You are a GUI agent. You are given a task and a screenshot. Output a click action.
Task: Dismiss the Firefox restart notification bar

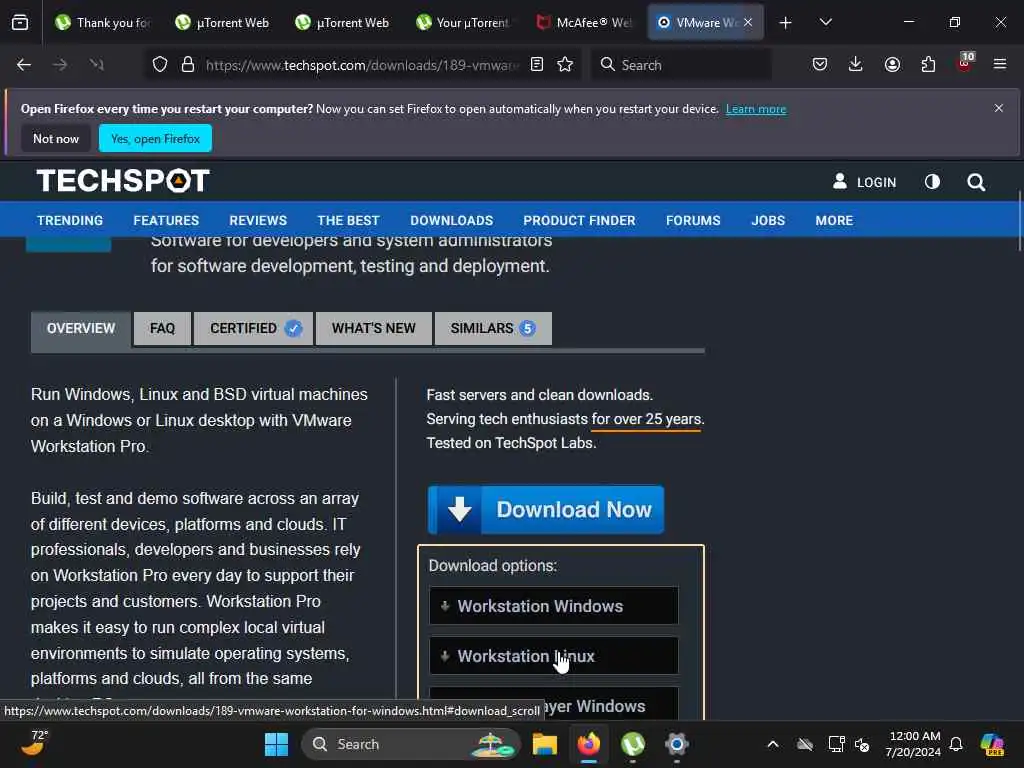tap(999, 108)
